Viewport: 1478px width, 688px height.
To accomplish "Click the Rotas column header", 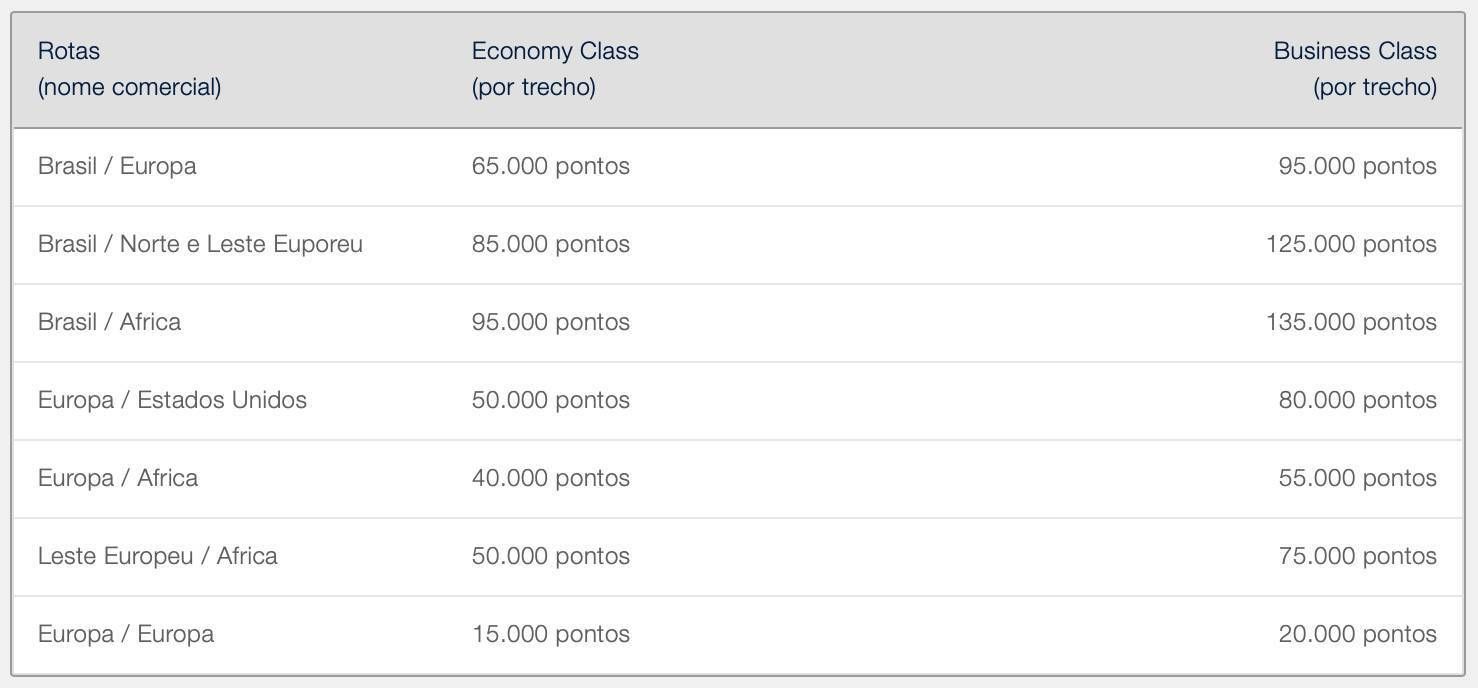I will pyautogui.click(x=129, y=69).
